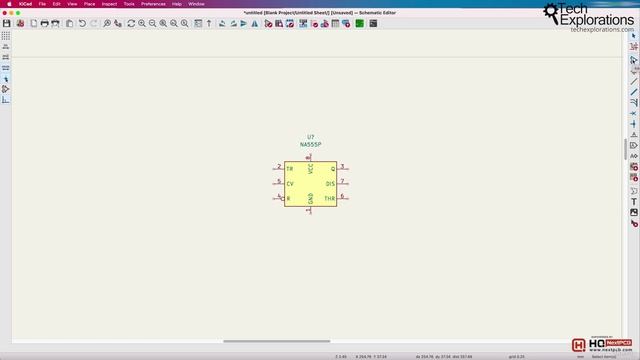Viewport: 640px width, 360px height.
Task: Open the macOS Apple menu
Action: (9, 4)
